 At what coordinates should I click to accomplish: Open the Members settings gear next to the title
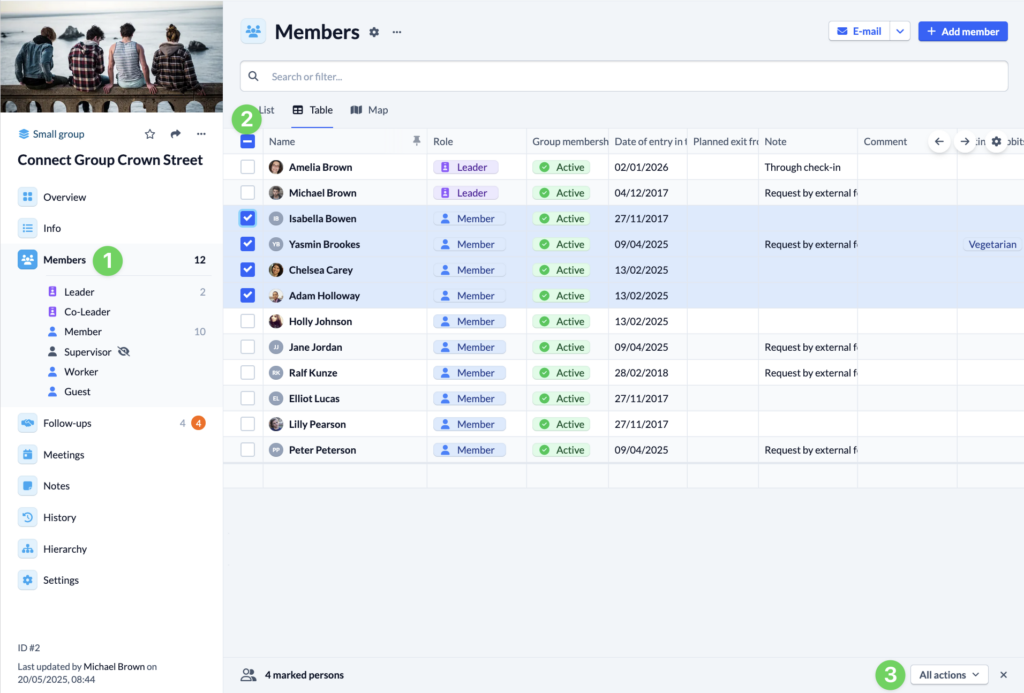click(x=373, y=31)
